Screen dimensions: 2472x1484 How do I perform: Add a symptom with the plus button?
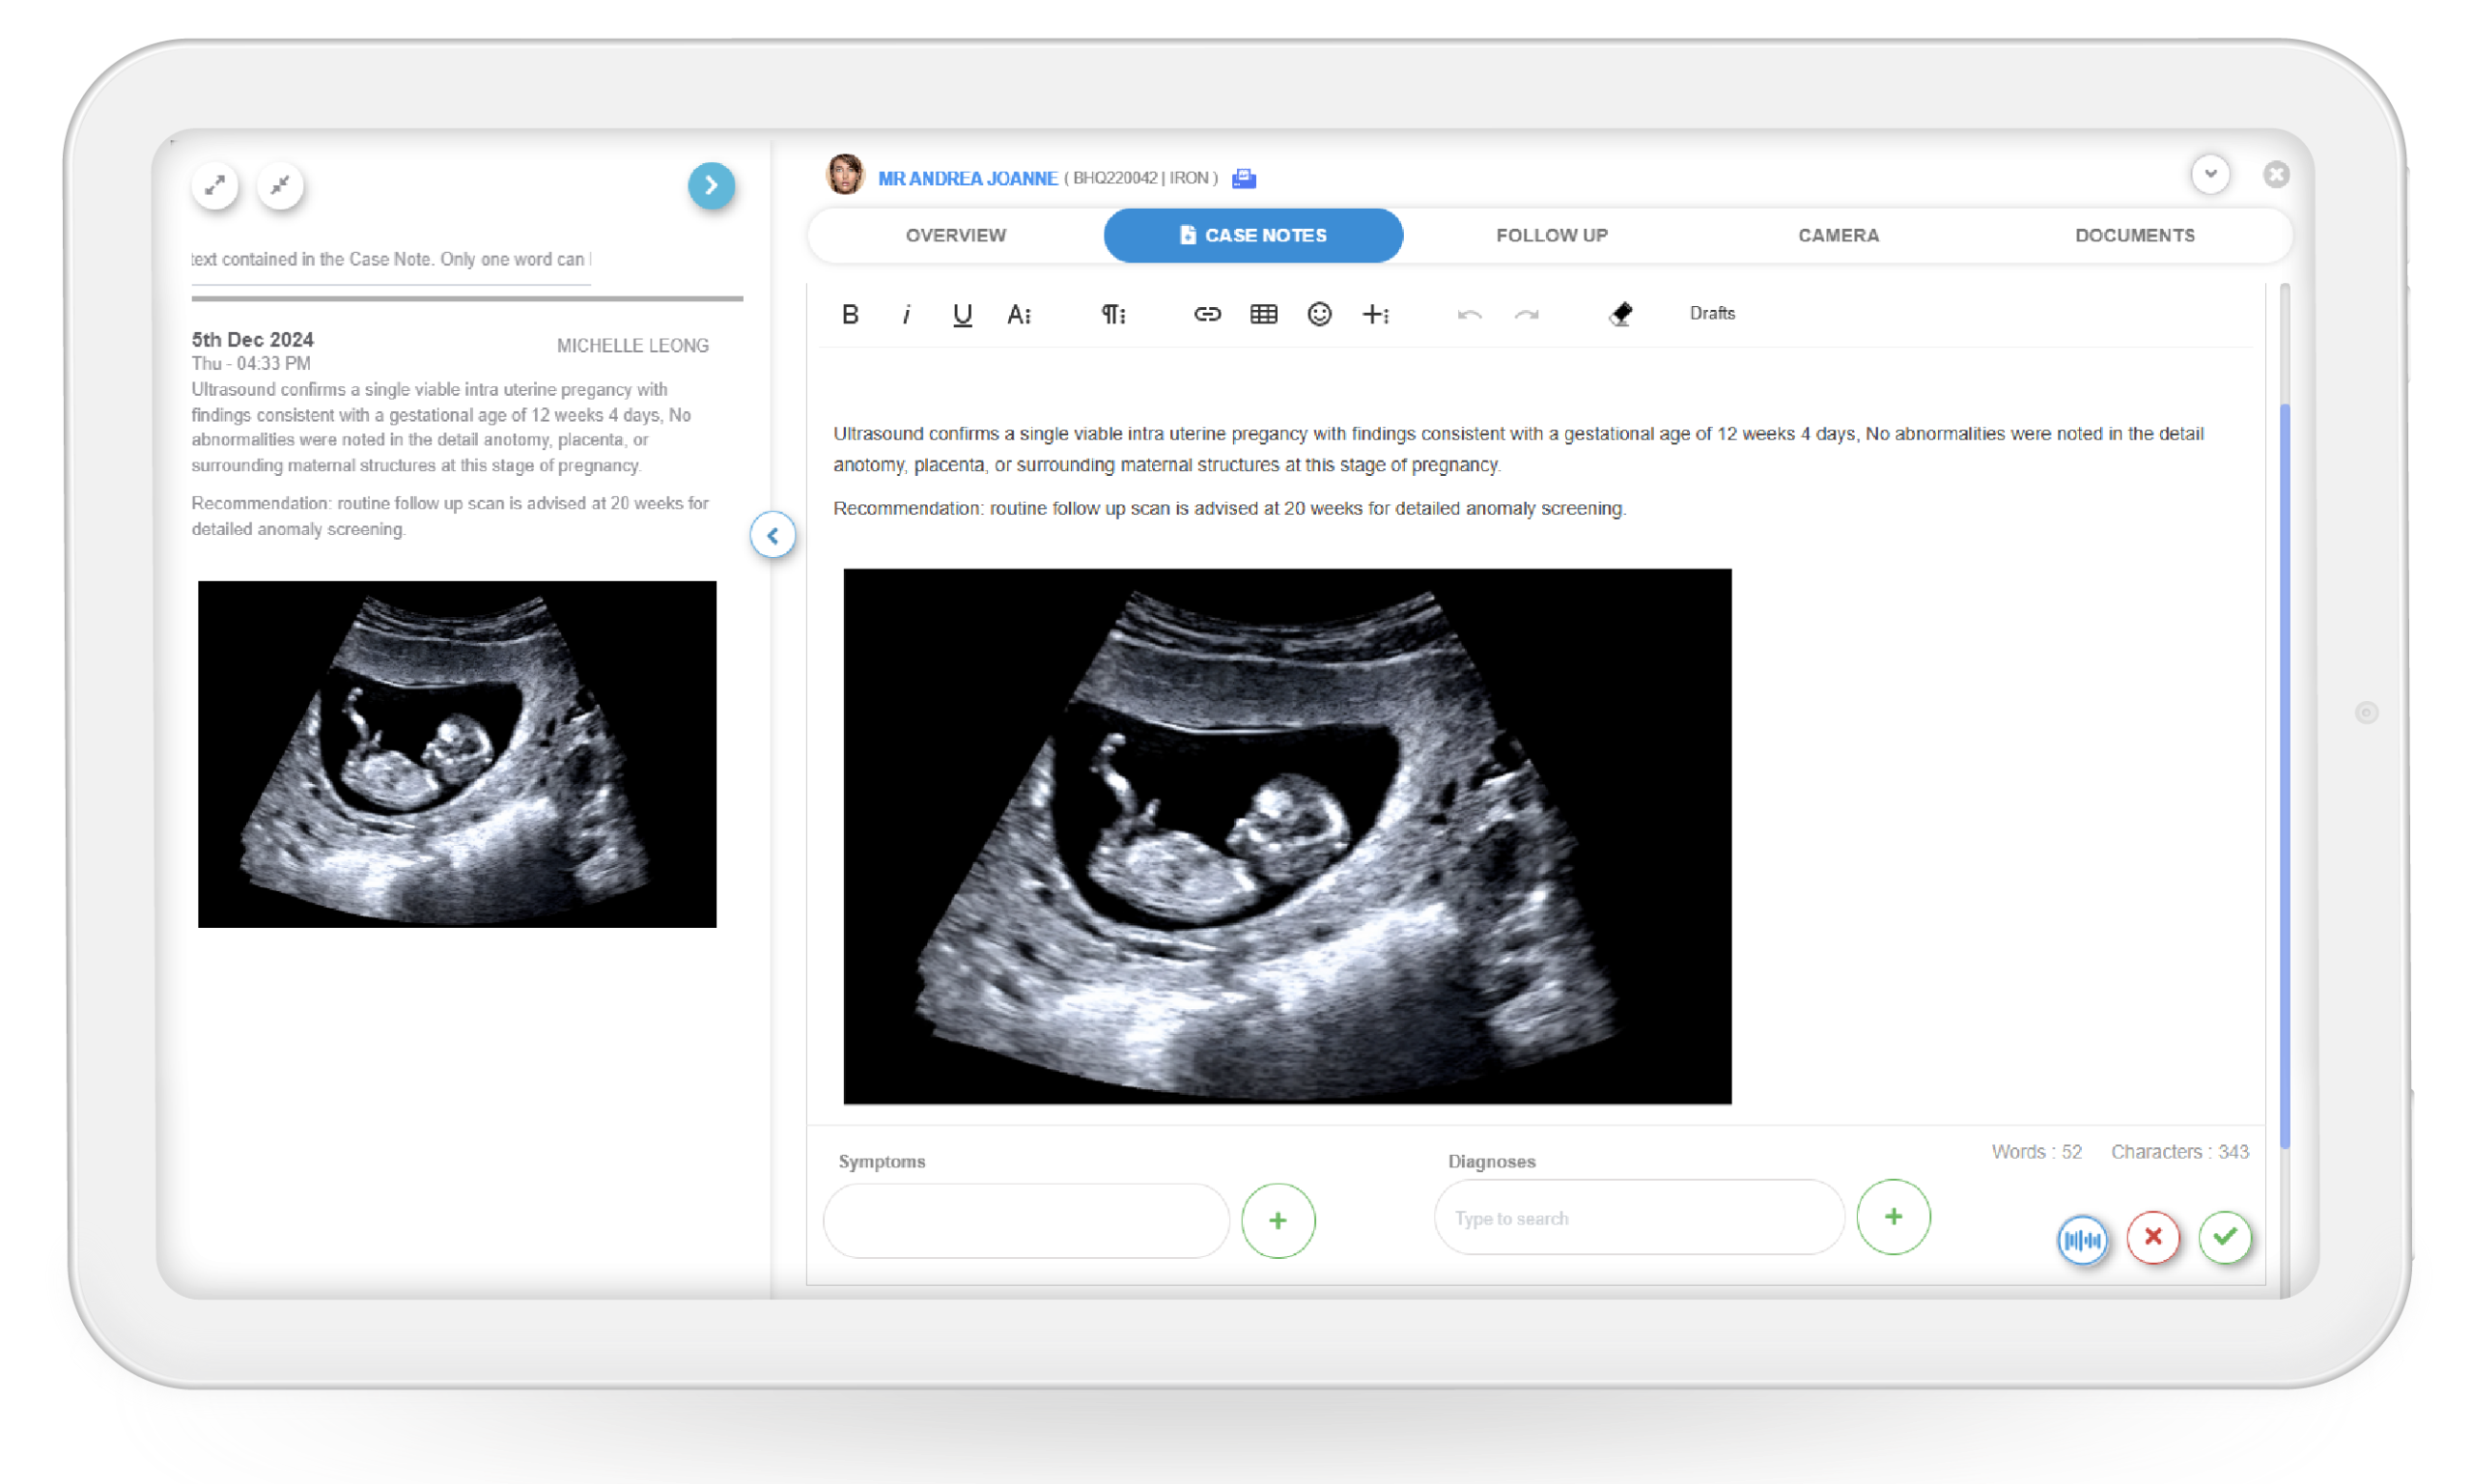point(1277,1220)
